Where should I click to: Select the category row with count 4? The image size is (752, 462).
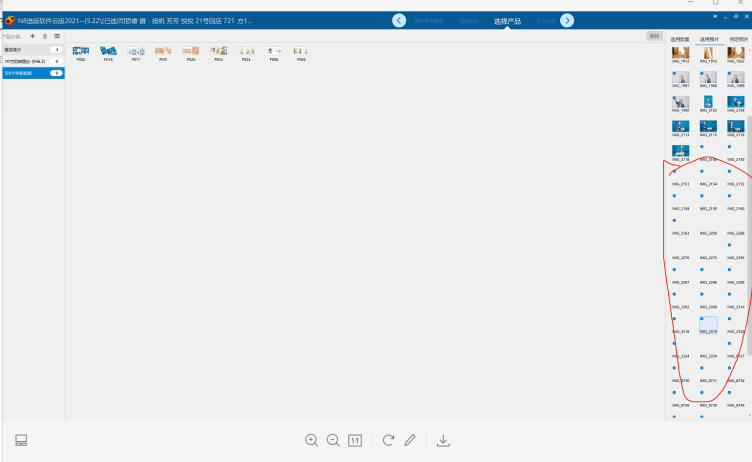[x=33, y=49]
